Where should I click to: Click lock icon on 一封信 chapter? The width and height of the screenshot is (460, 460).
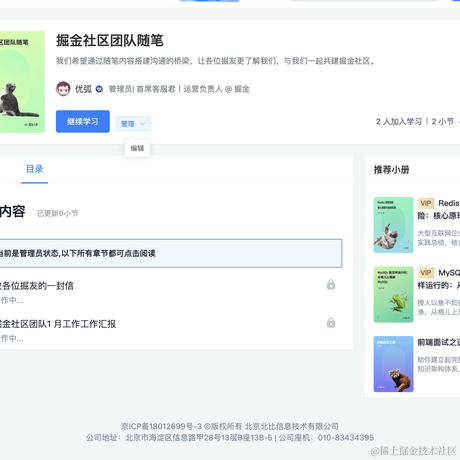point(331,284)
